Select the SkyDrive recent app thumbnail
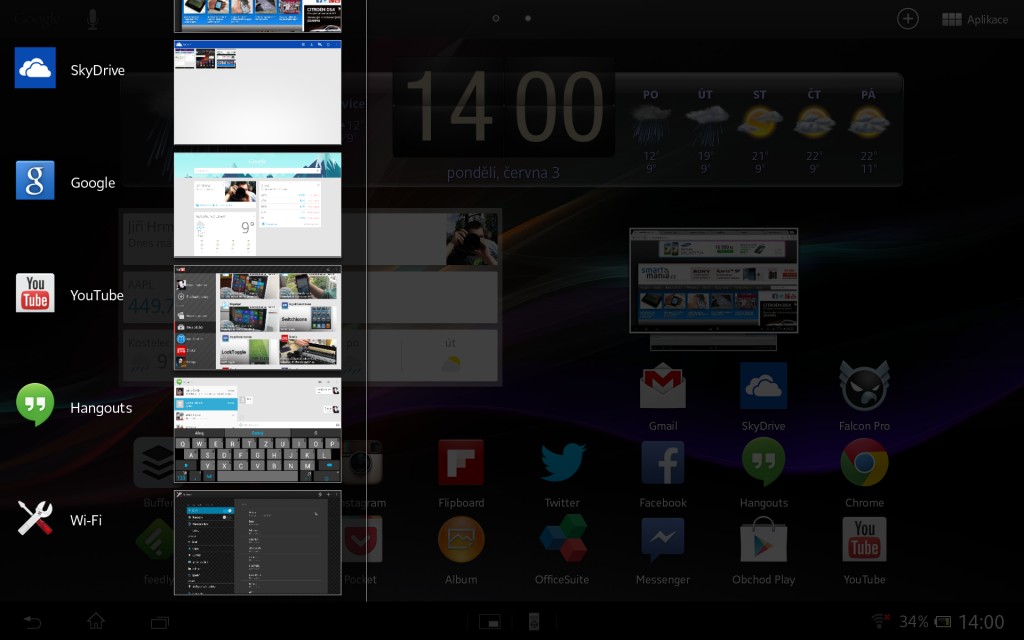 pos(257,92)
